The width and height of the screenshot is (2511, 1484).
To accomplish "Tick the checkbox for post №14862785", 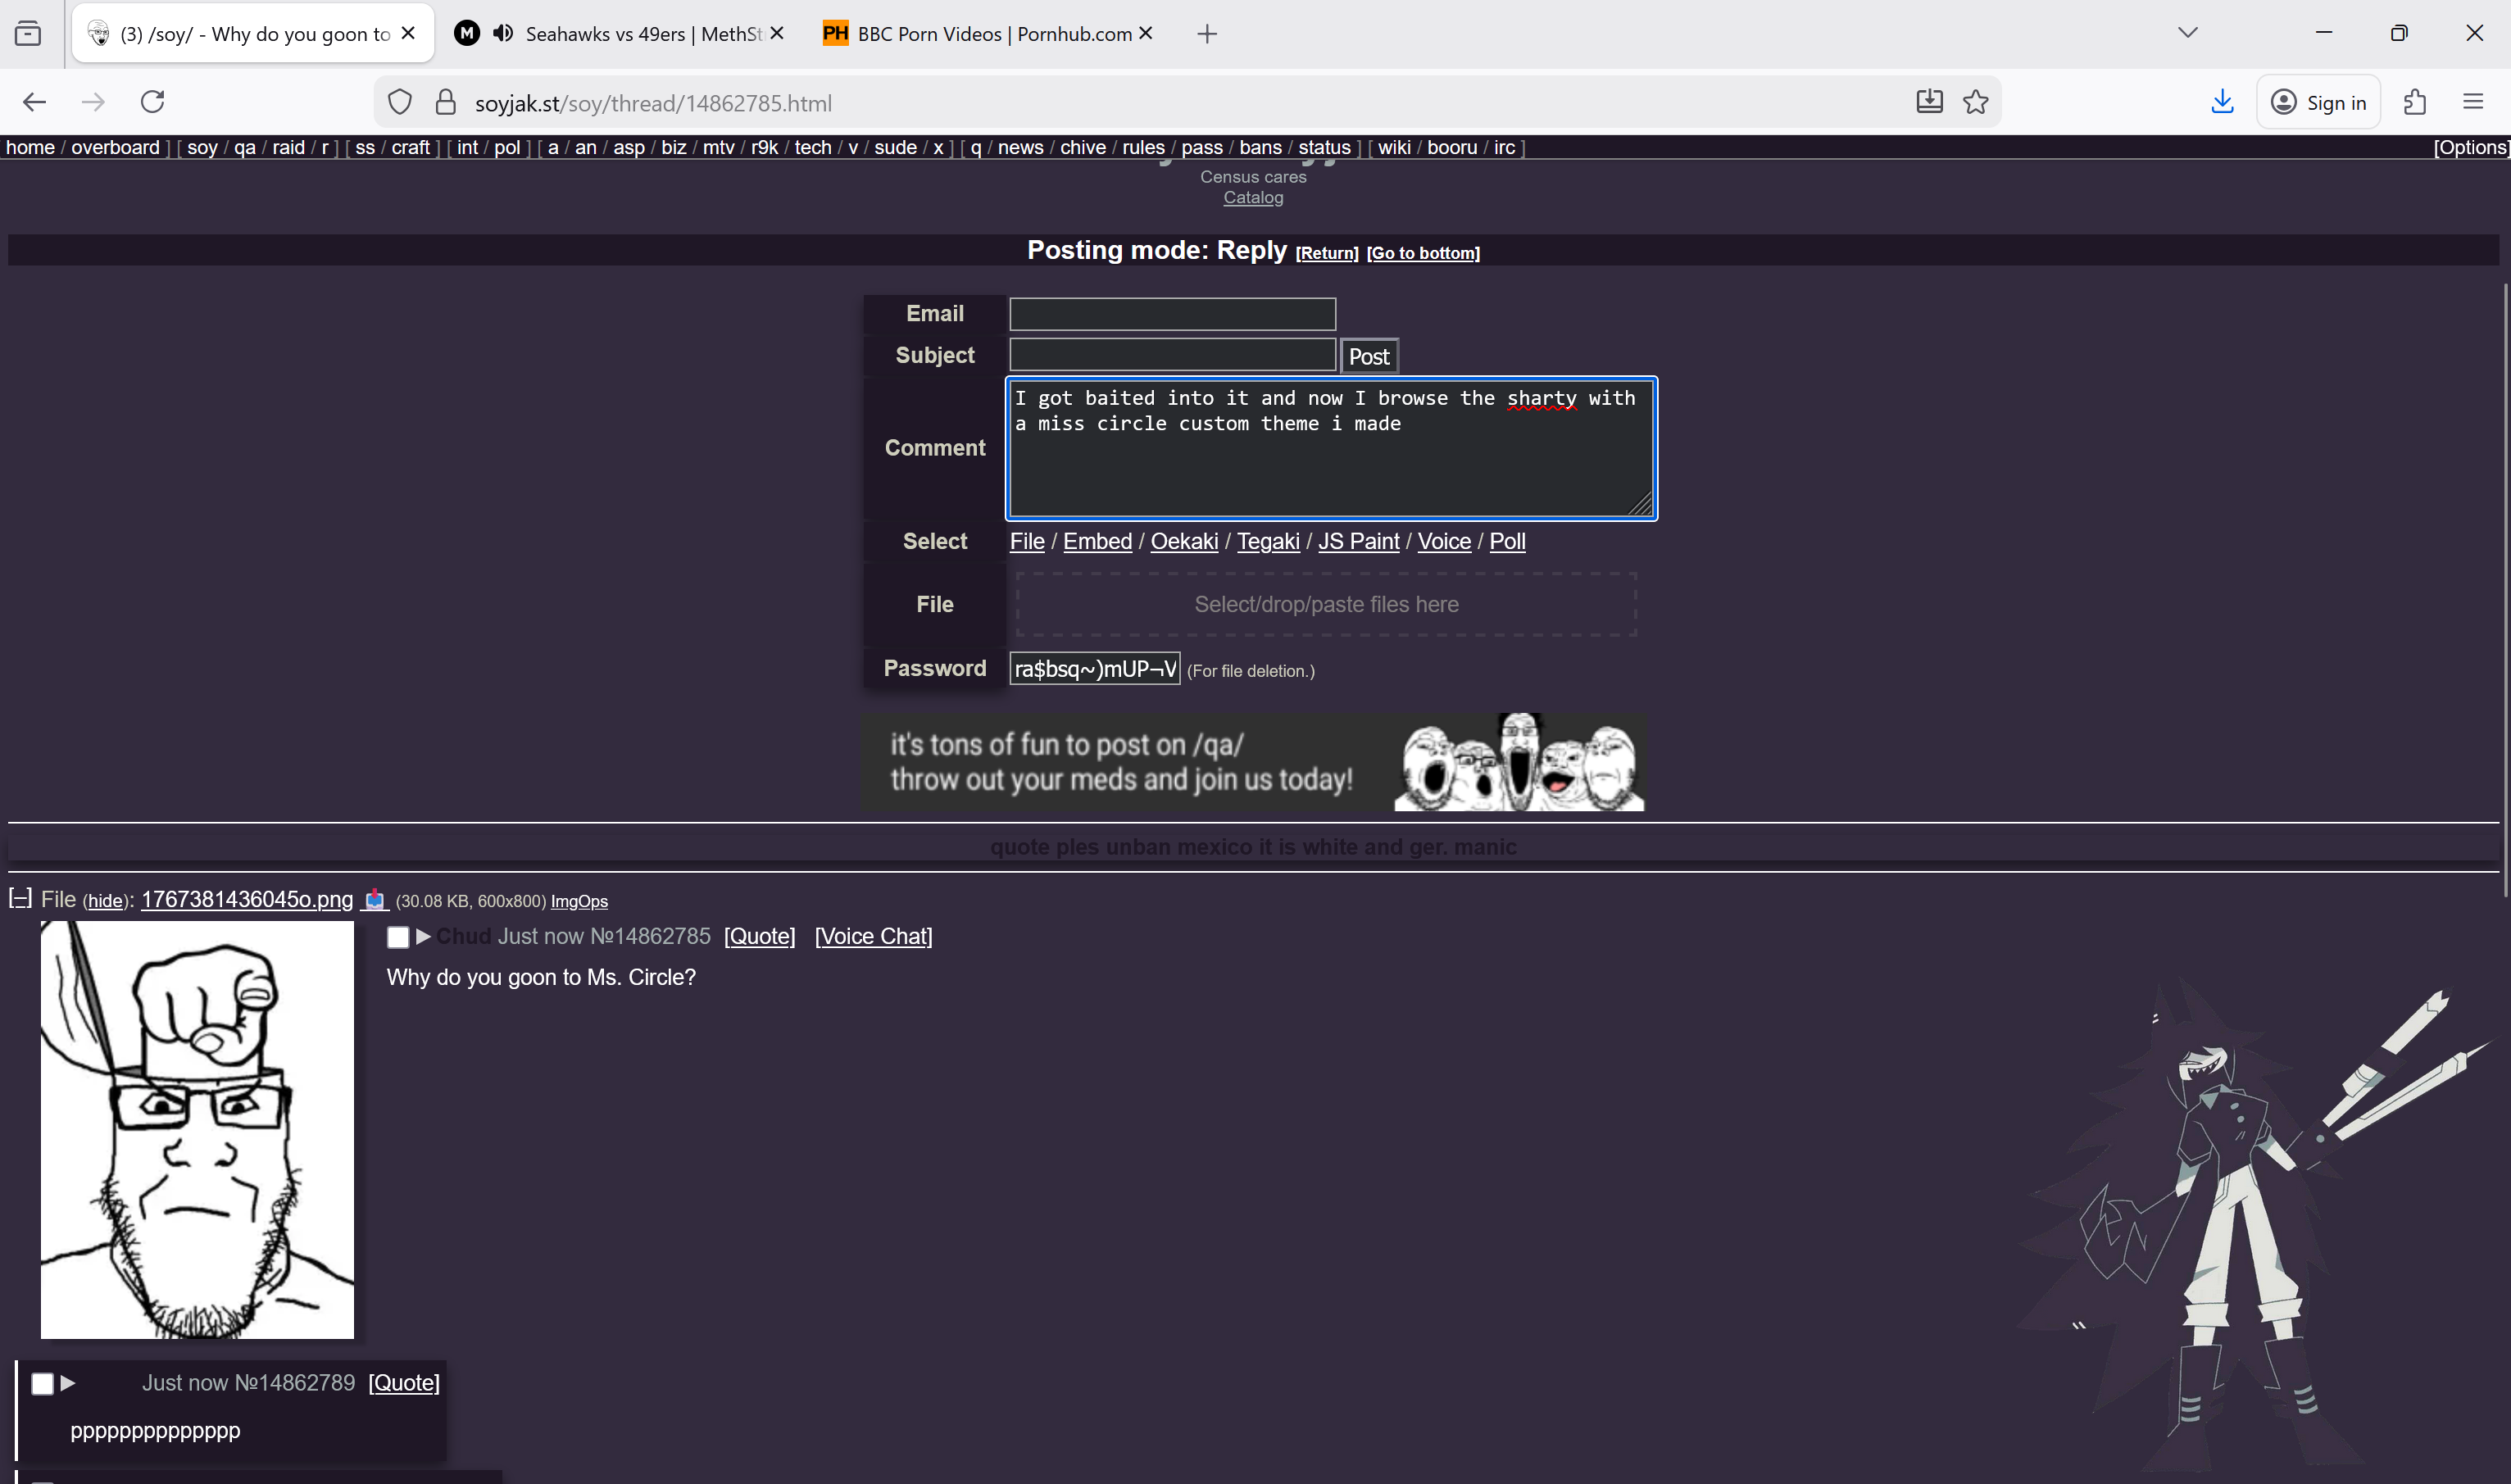I will (398, 937).
